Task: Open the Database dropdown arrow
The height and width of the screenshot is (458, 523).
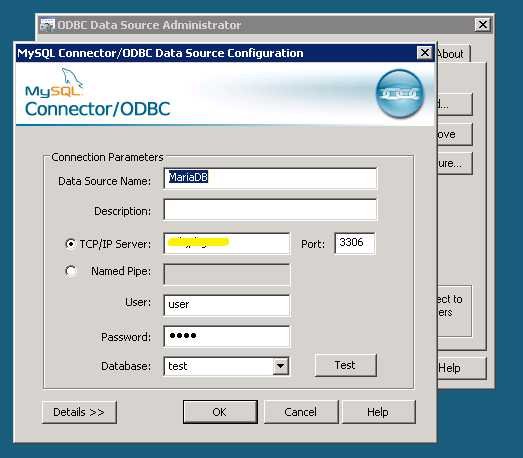Action: (x=281, y=366)
